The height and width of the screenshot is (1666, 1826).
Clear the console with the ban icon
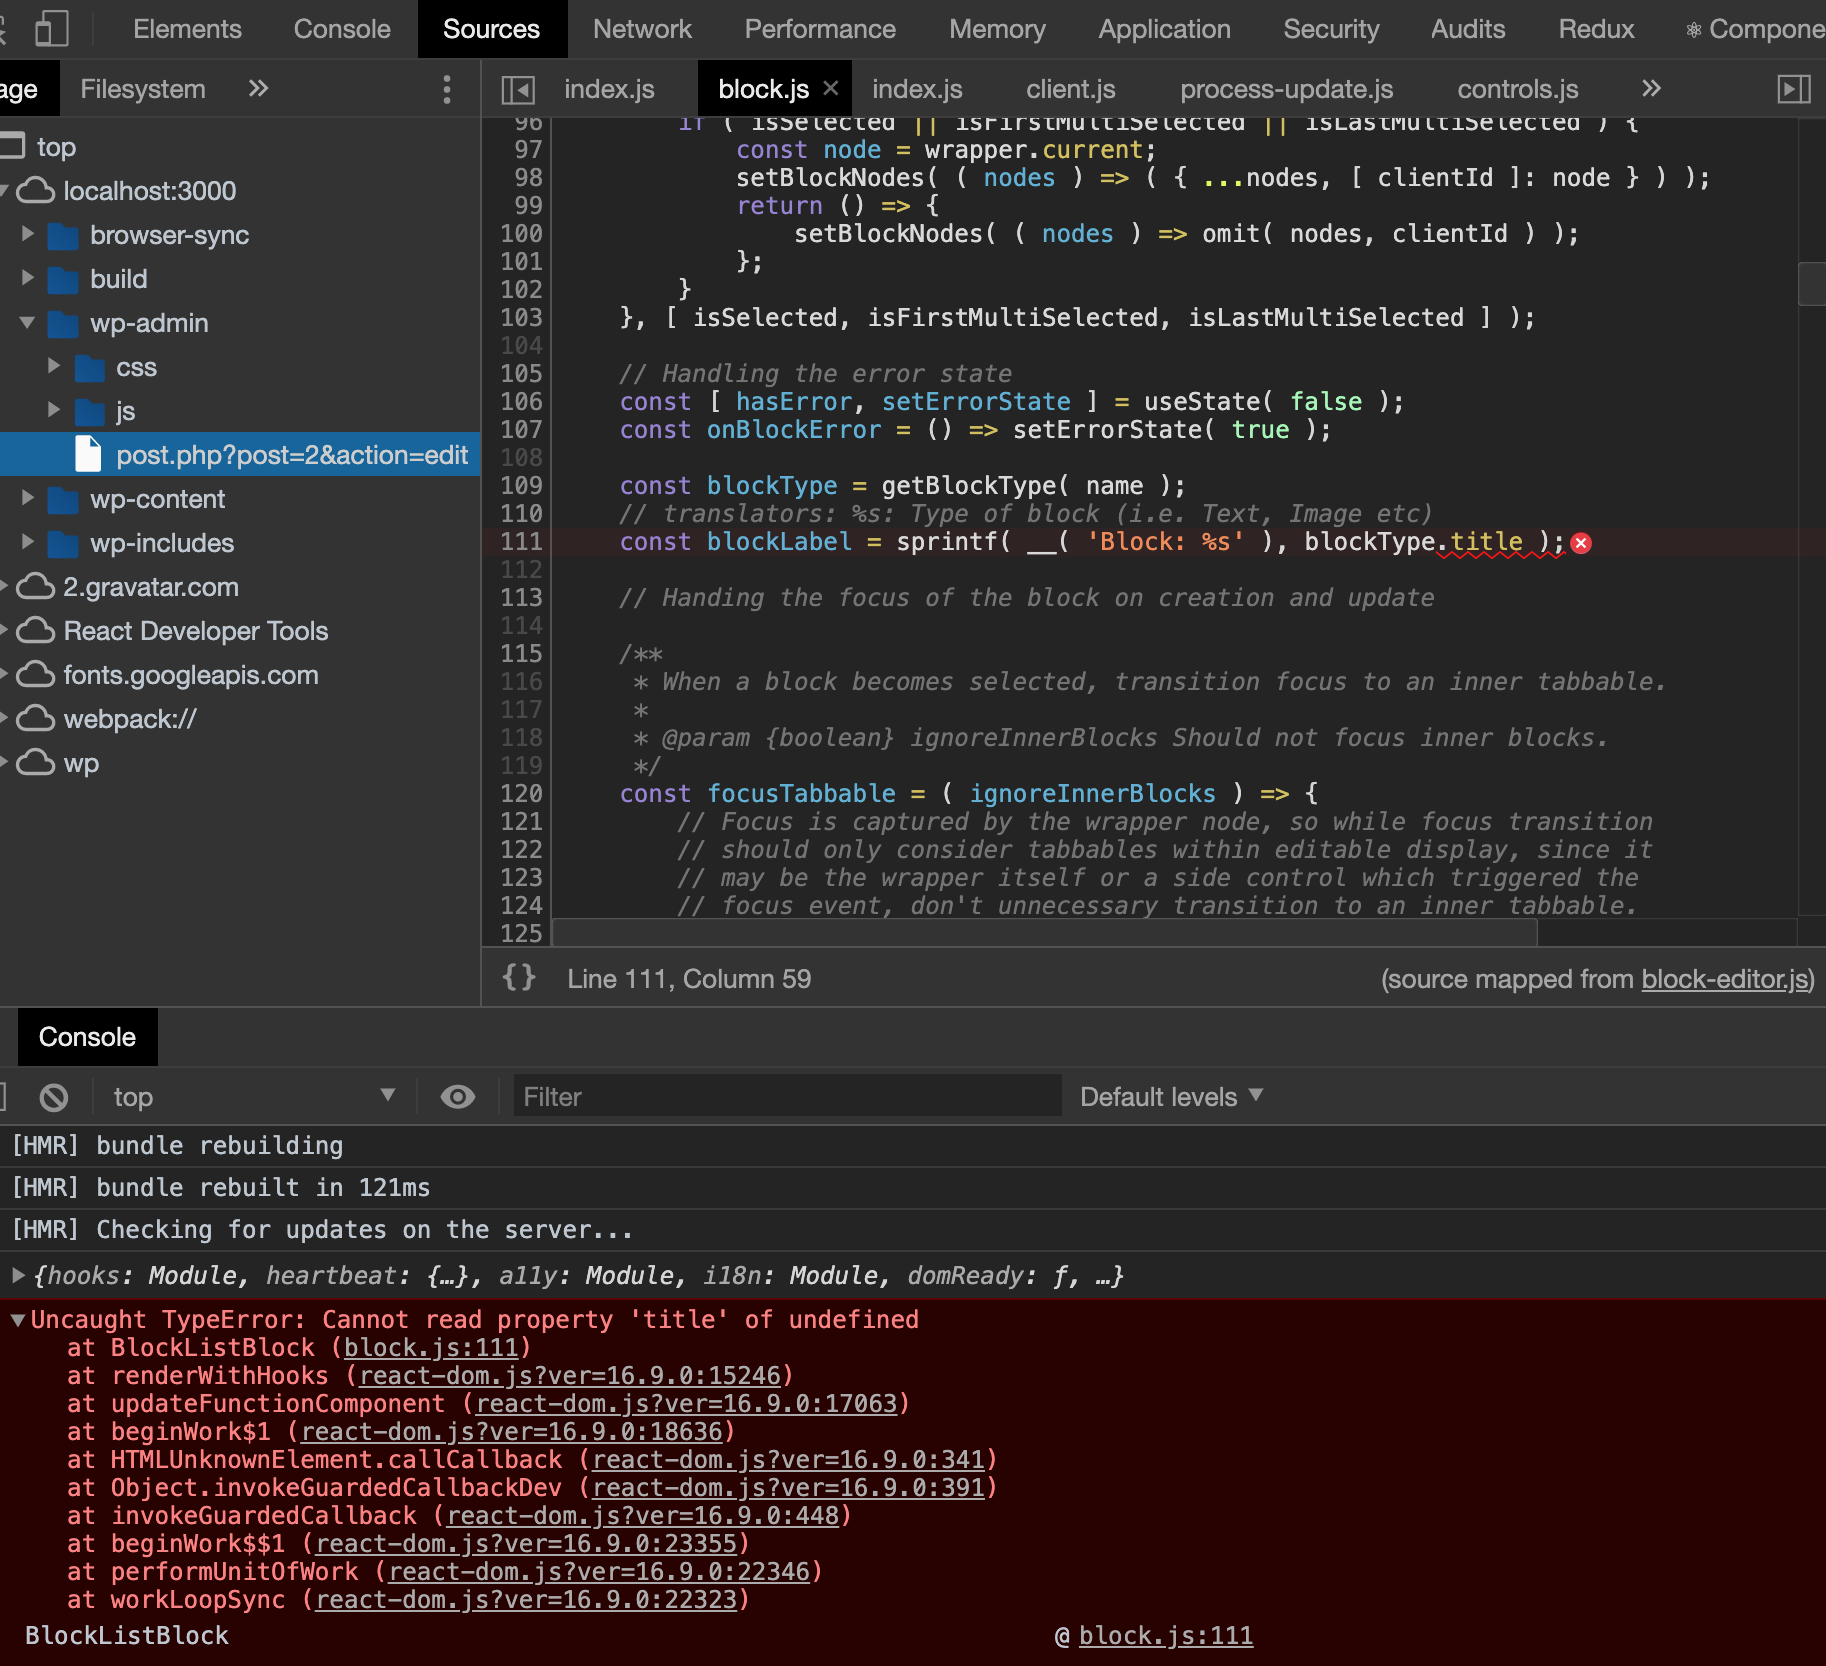tap(54, 1097)
